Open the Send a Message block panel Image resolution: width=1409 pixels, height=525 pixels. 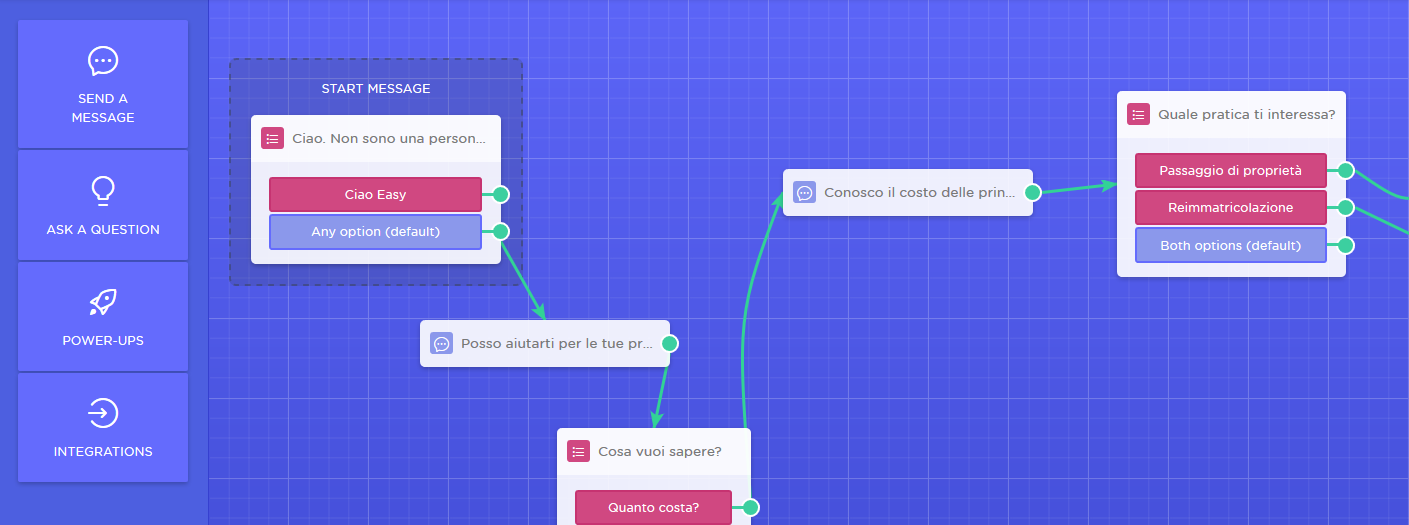pyautogui.click(x=103, y=84)
